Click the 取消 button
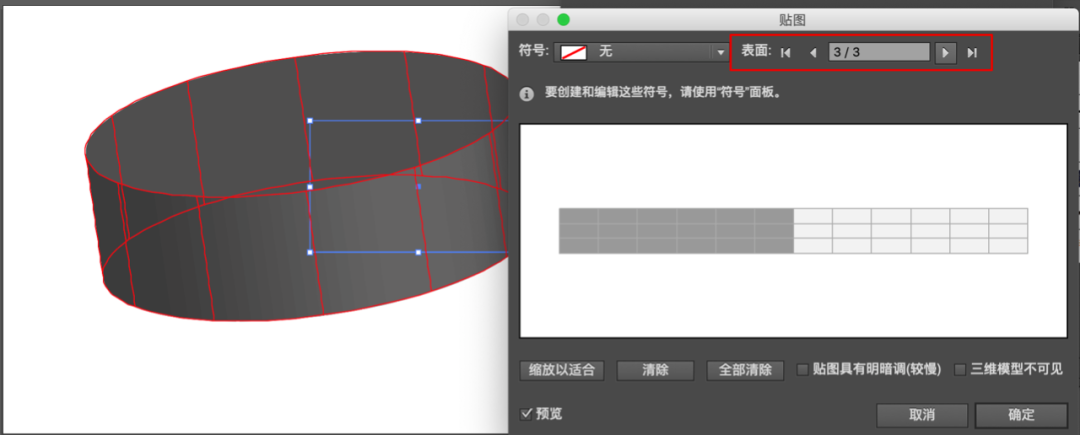 point(922,414)
